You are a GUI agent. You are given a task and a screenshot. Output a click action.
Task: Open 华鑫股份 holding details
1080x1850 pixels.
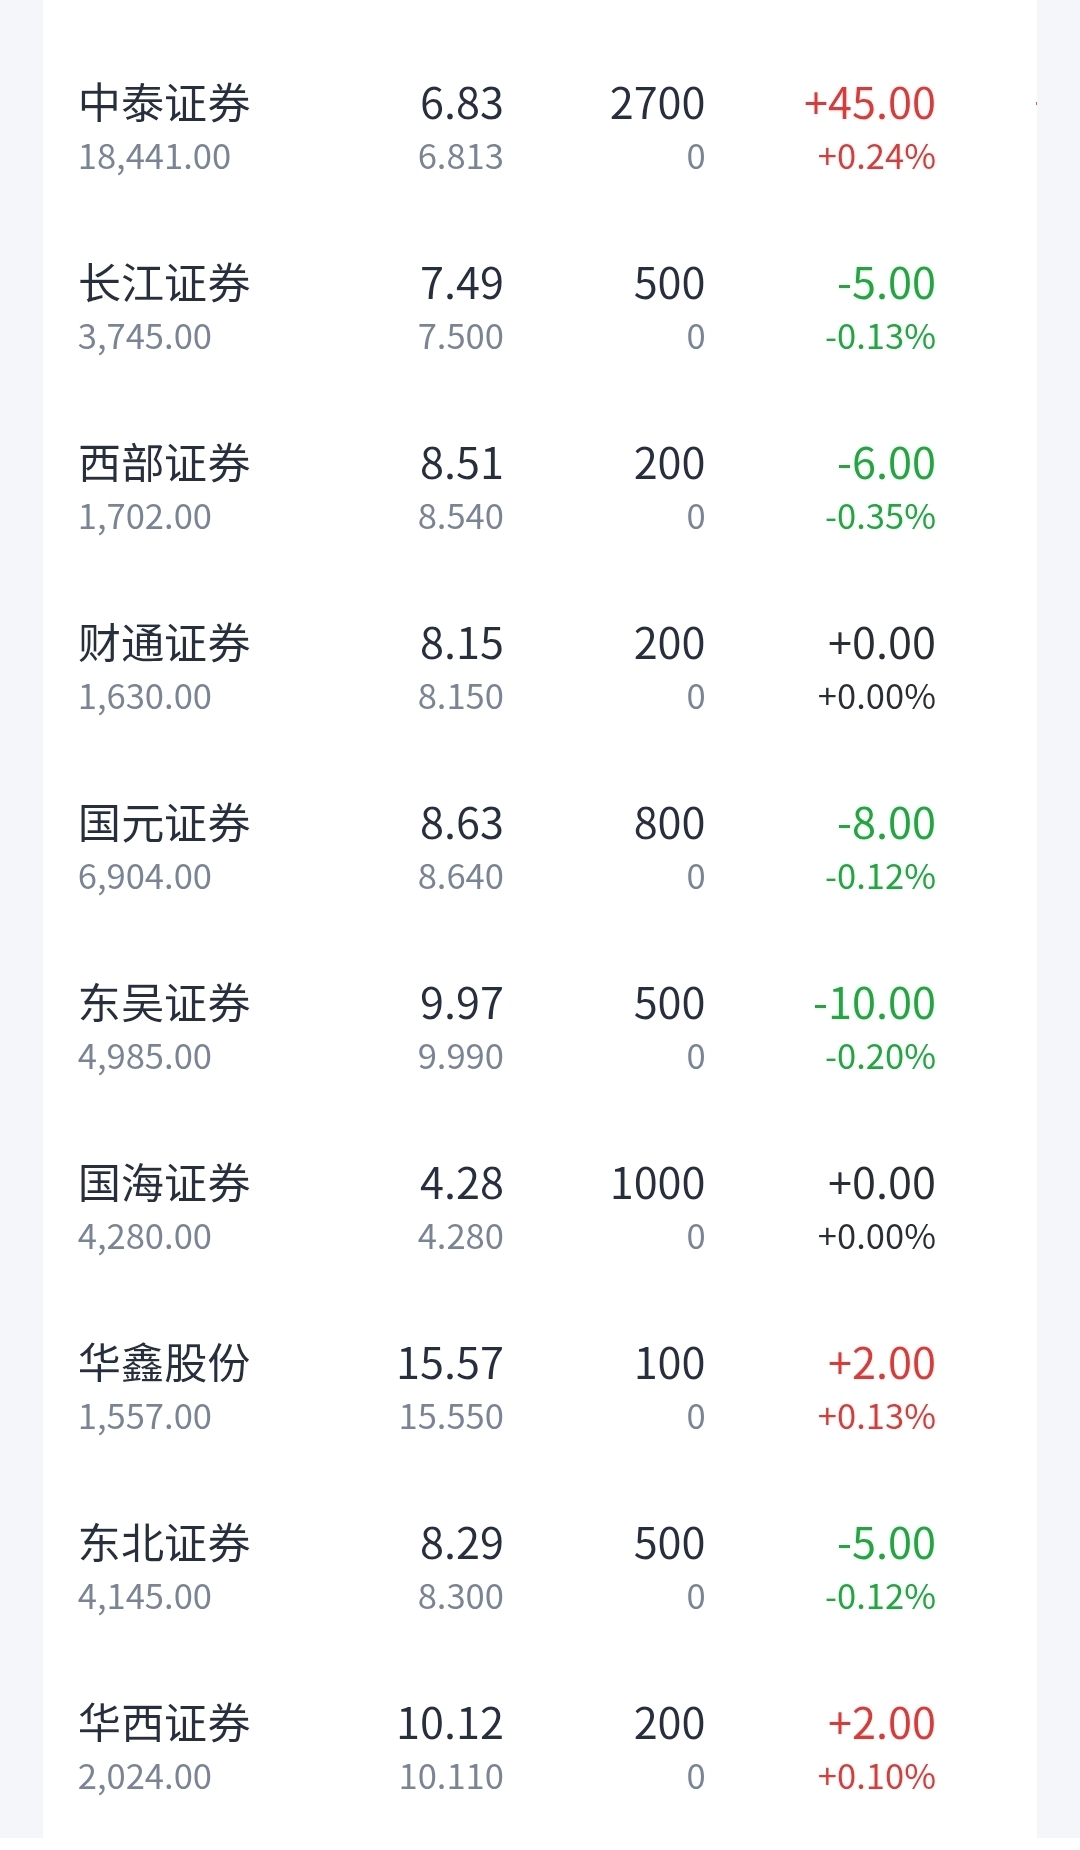point(540,1389)
